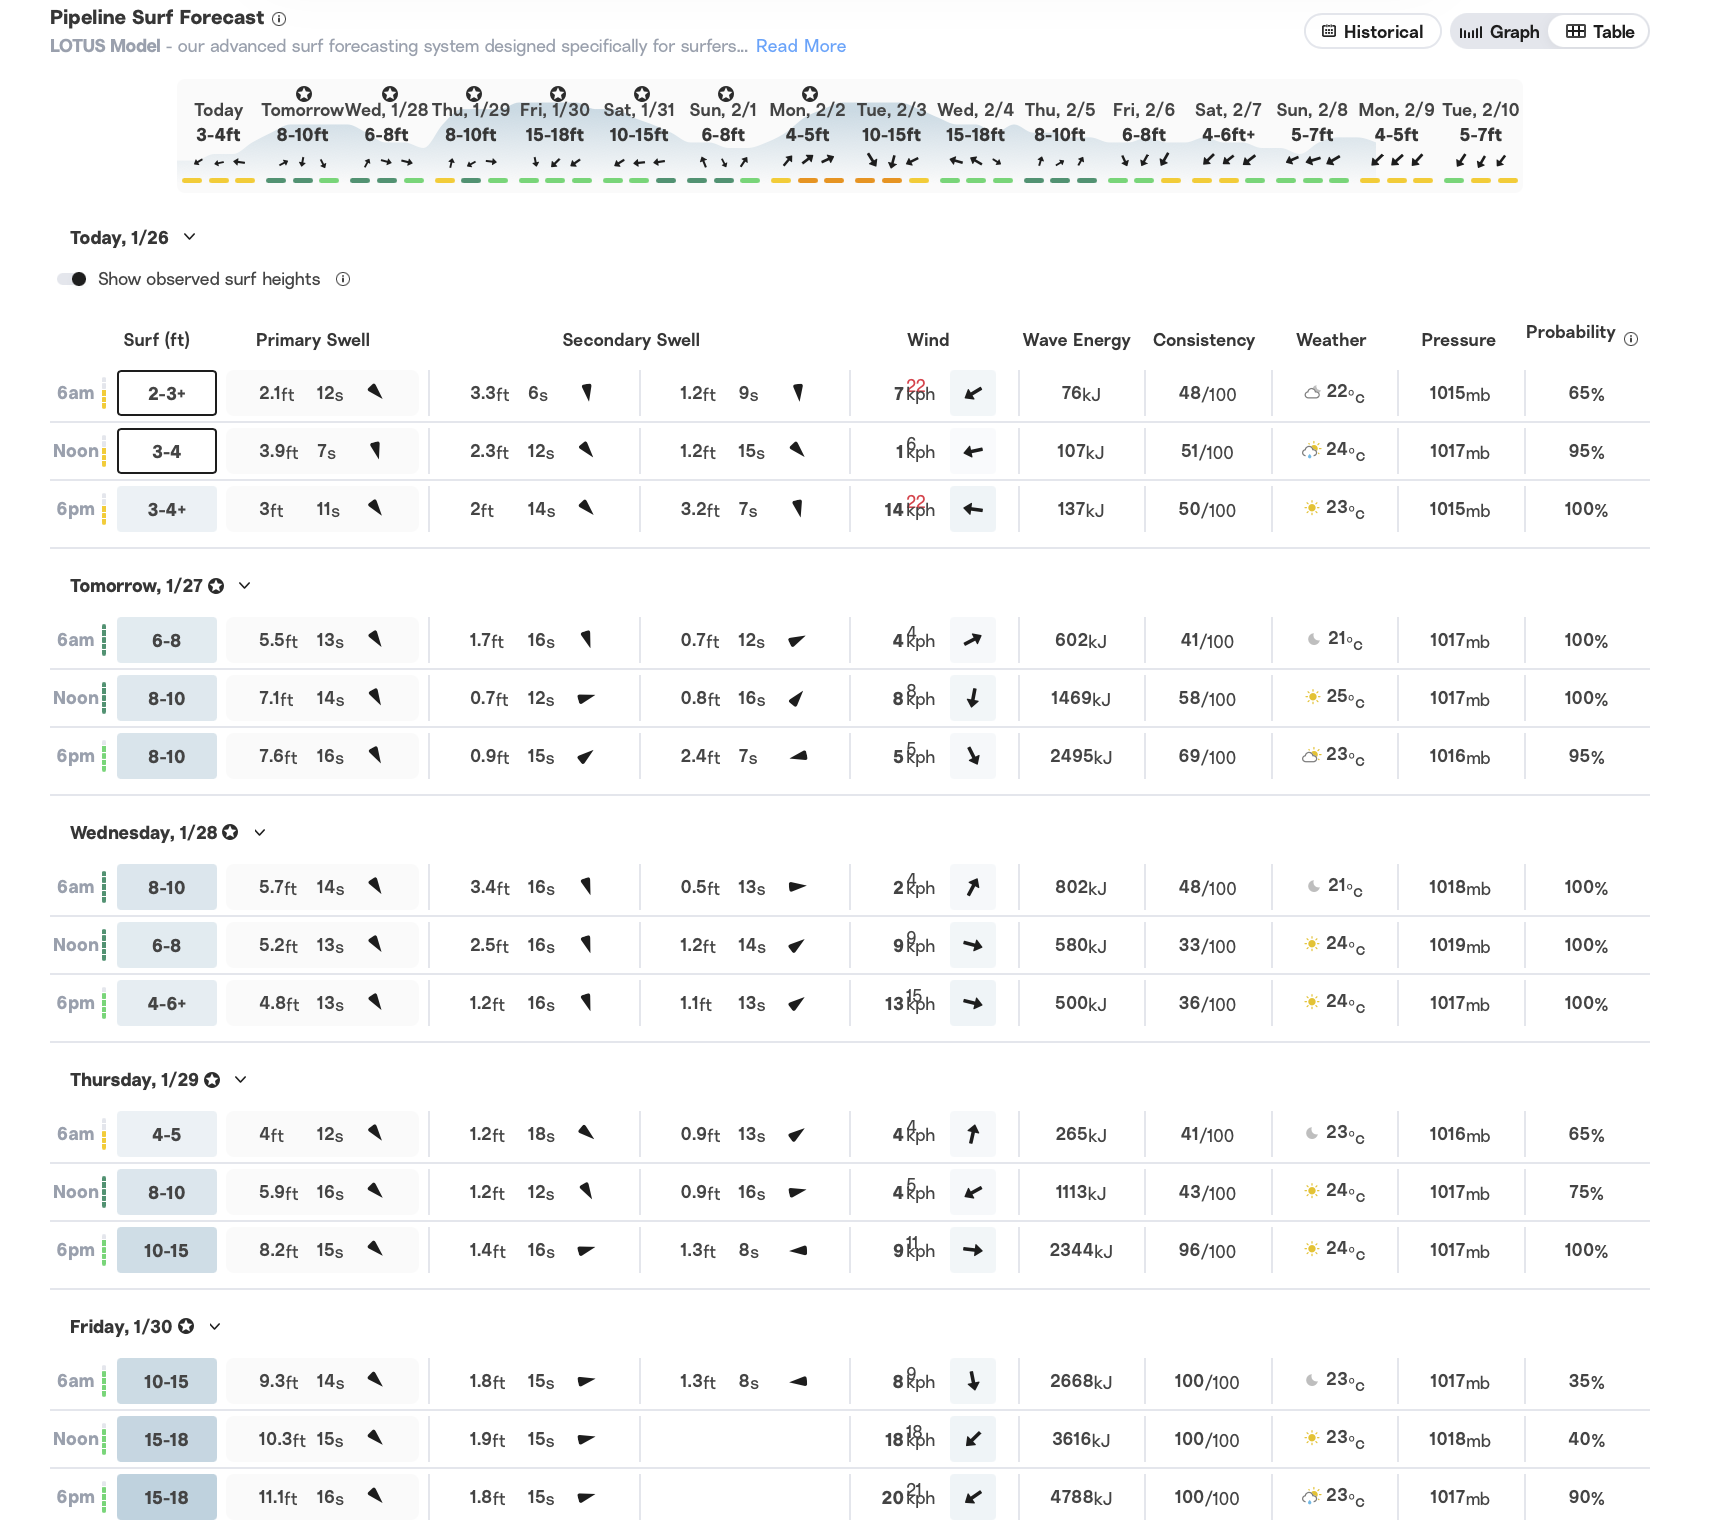1716x1534 pixels.
Task: Click star icon next to Friday, 1/30
Action: click(x=186, y=1327)
